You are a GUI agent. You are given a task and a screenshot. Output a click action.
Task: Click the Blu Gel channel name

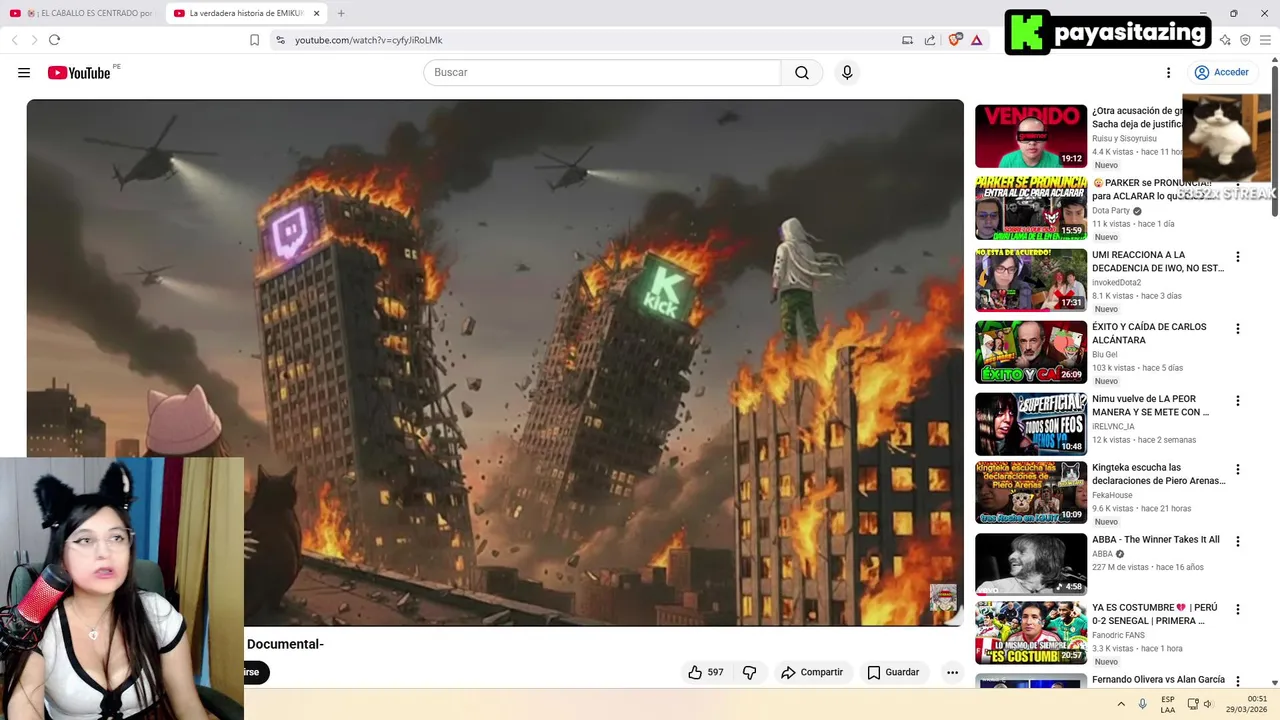pyautogui.click(x=1105, y=355)
